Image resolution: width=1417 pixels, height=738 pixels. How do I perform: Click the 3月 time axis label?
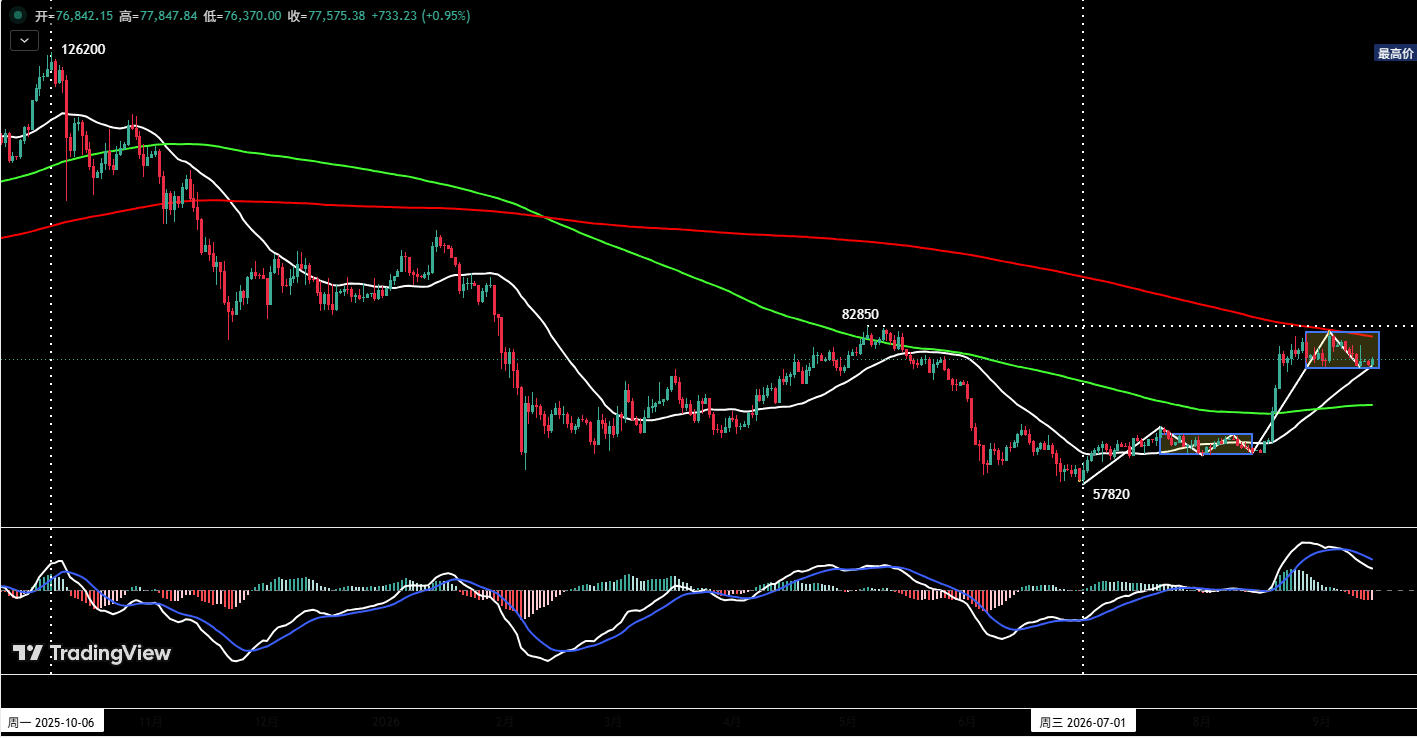(x=613, y=722)
